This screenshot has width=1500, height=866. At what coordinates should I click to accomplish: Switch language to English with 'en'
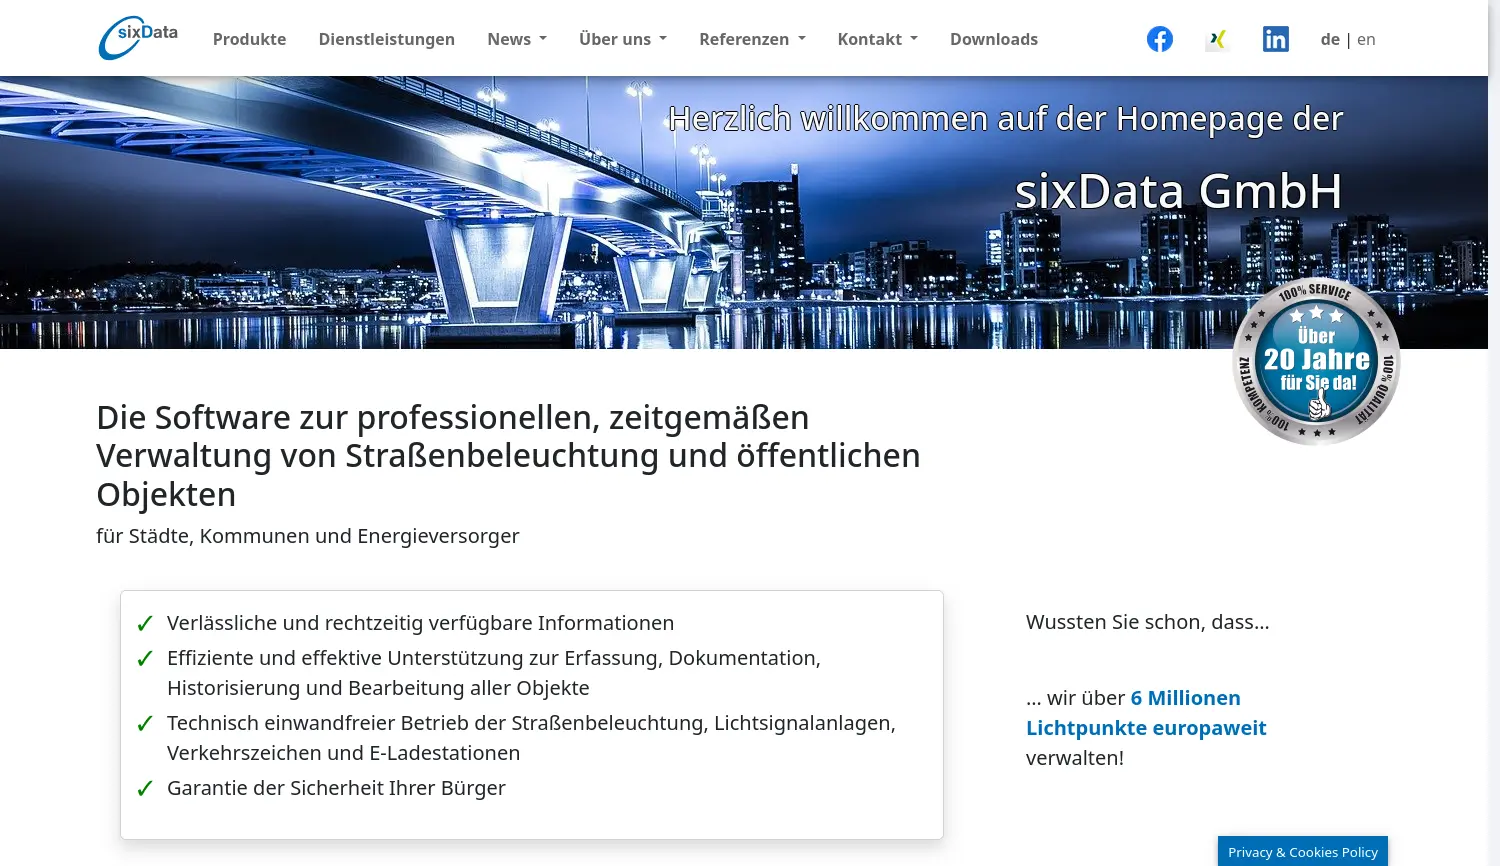pos(1365,39)
